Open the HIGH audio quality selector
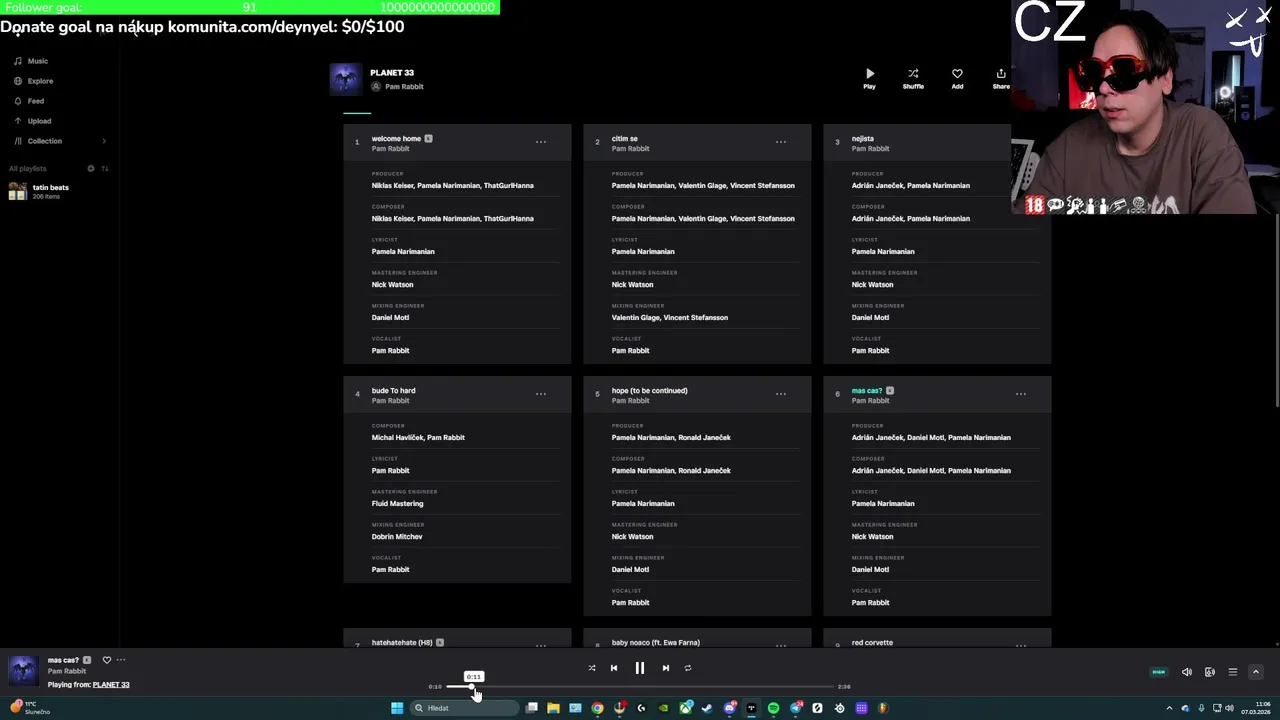 pyautogui.click(x=1159, y=672)
